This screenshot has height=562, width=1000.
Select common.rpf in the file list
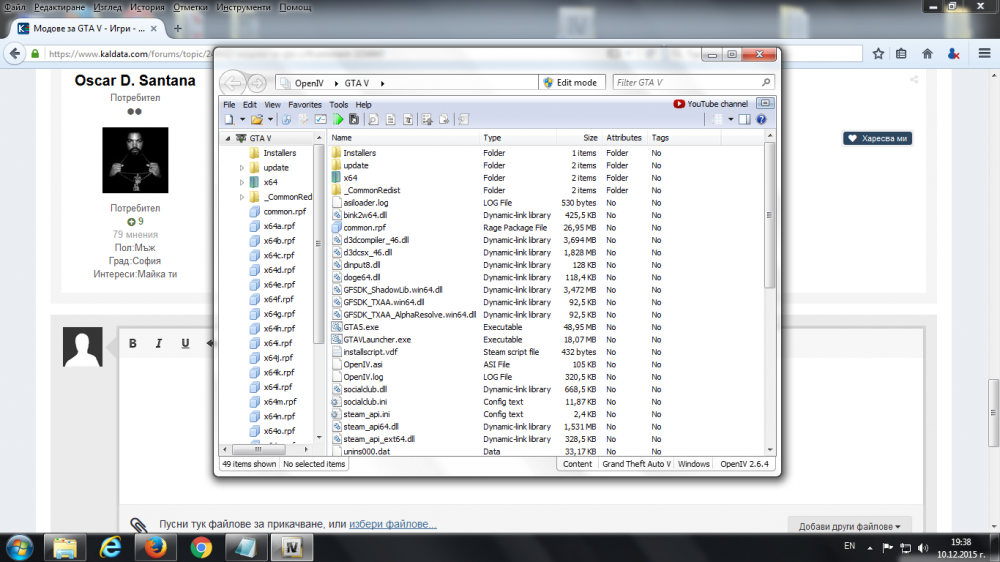point(364,228)
